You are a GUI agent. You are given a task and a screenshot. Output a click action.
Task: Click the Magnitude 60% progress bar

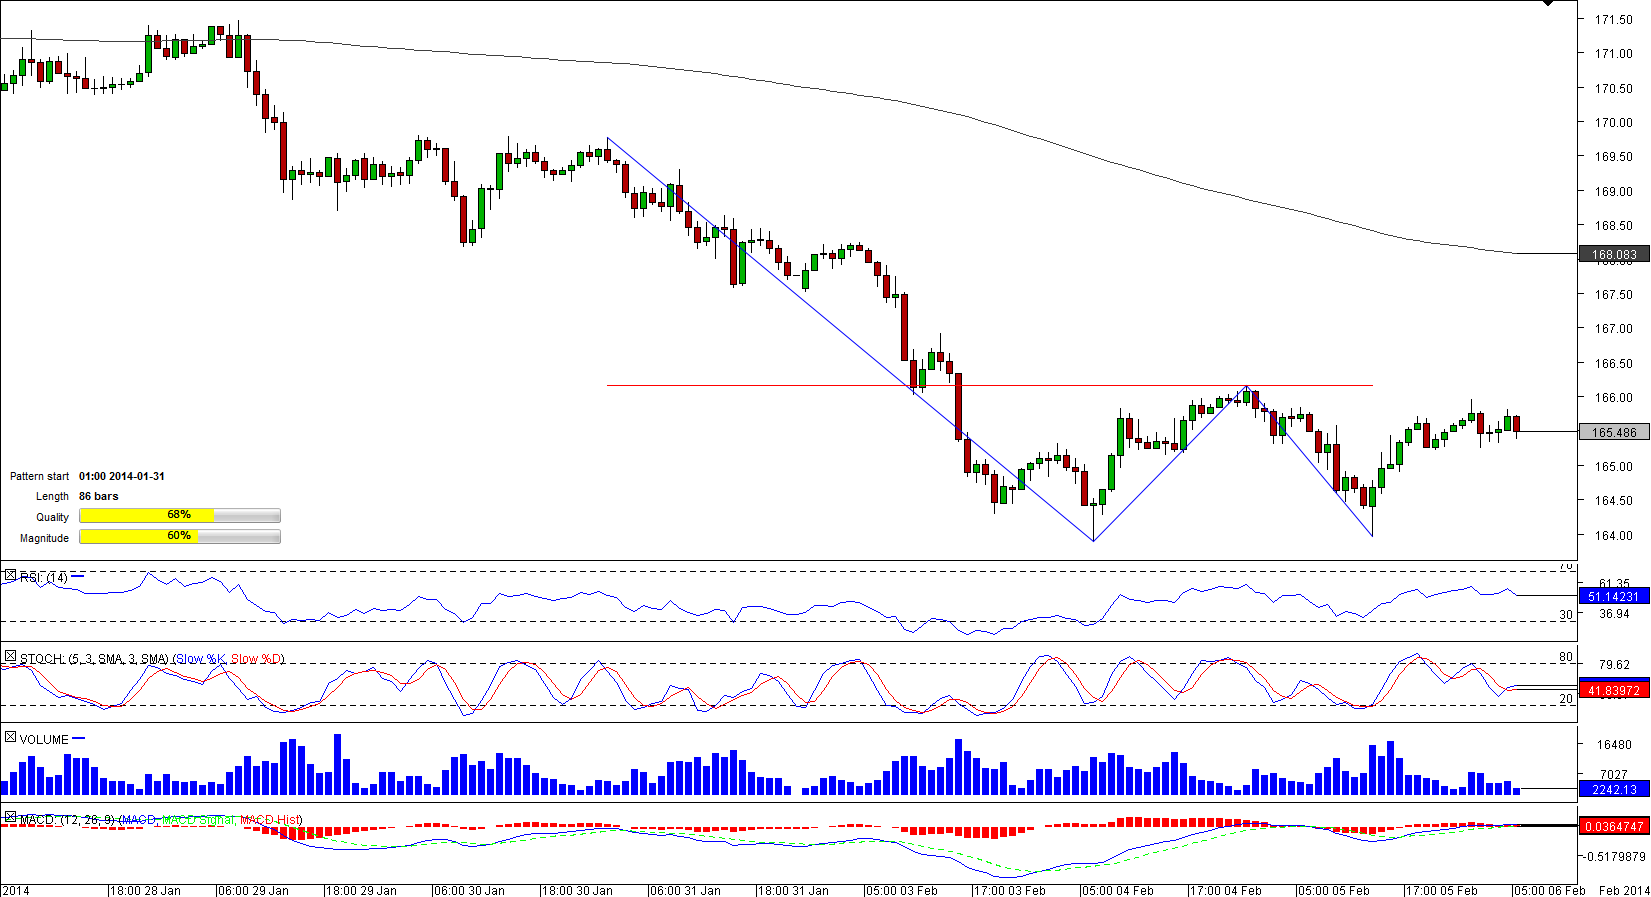180,537
